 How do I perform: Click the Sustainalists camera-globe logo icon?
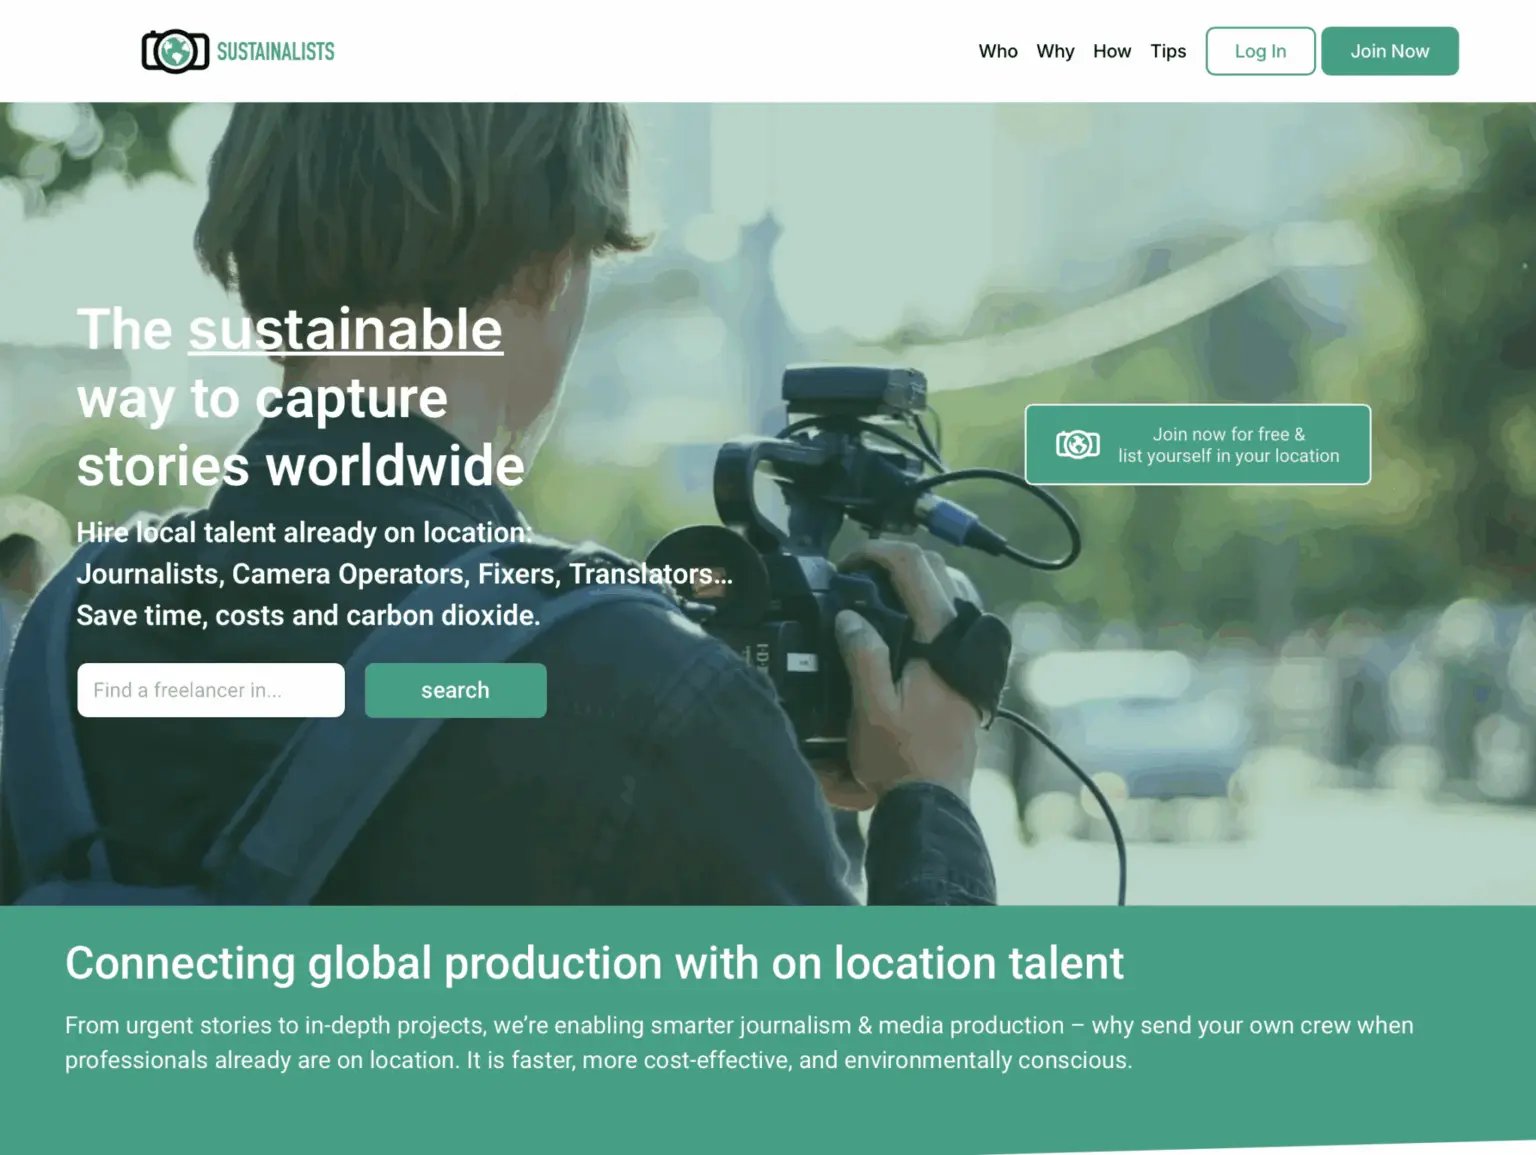pos(175,51)
